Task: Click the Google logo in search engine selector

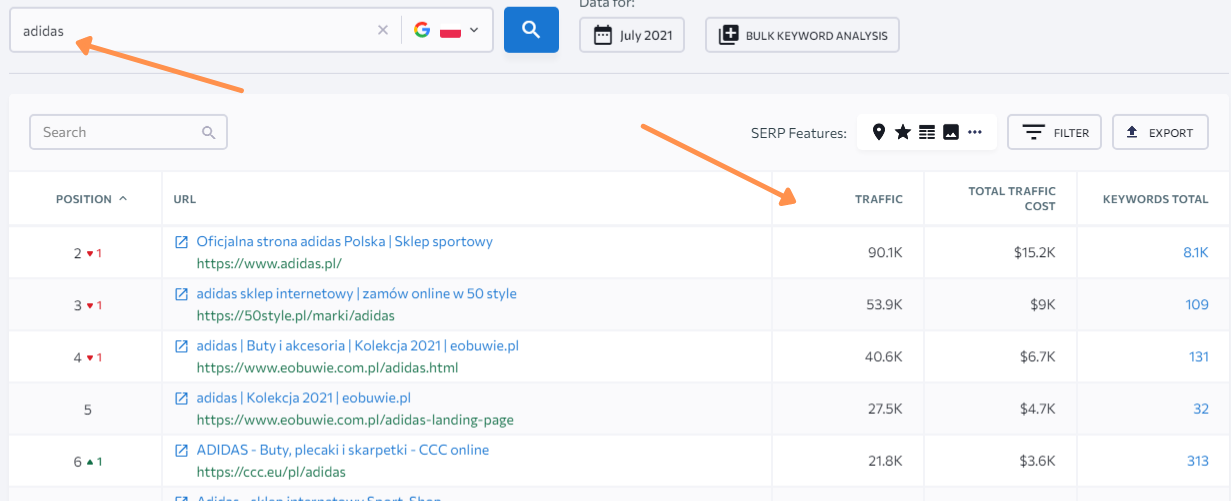Action: tap(422, 30)
